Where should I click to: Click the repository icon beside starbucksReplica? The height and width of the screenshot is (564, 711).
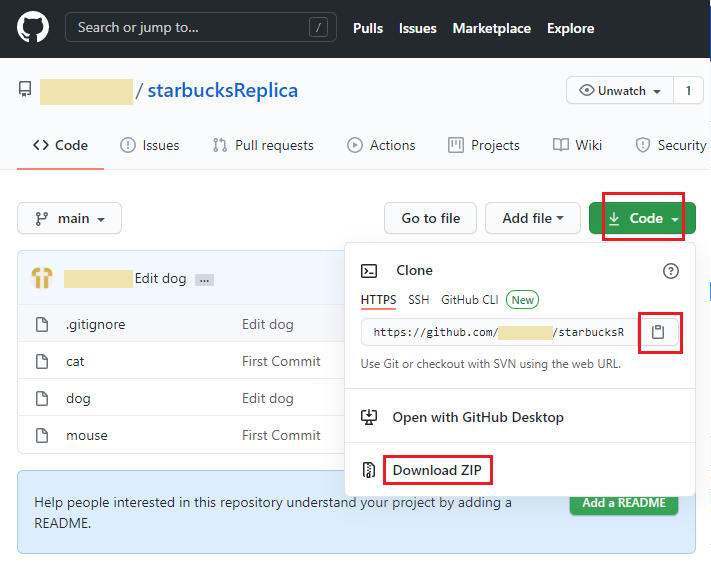click(x=25, y=89)
